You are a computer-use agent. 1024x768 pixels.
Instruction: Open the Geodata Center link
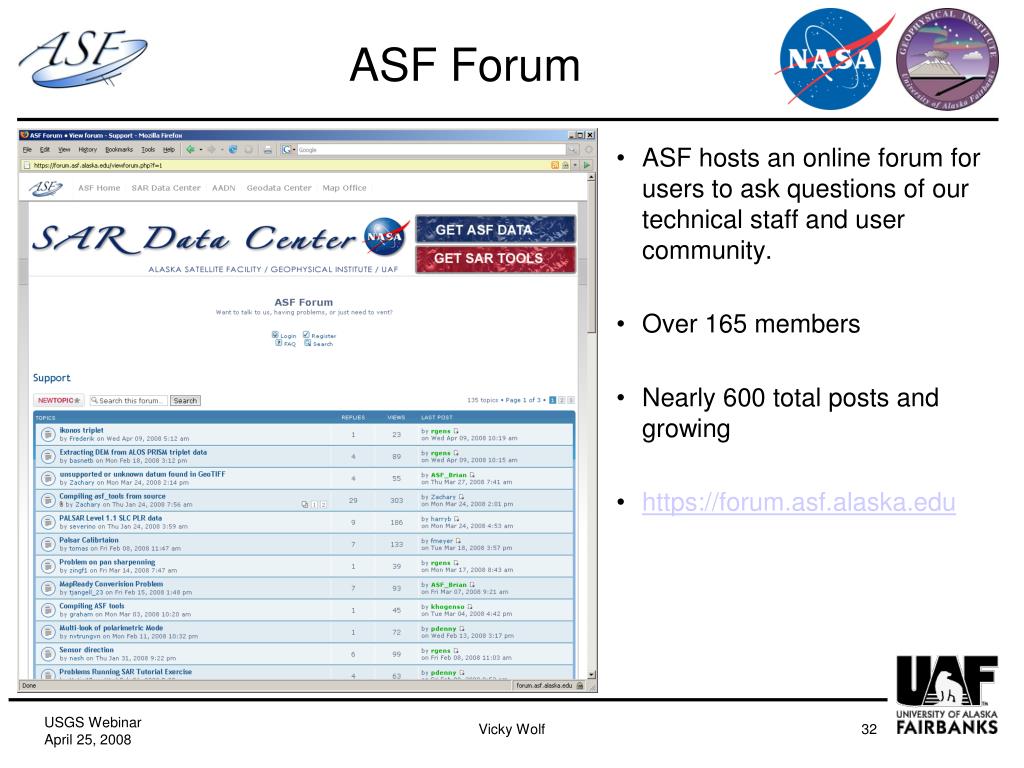(279, 188)
